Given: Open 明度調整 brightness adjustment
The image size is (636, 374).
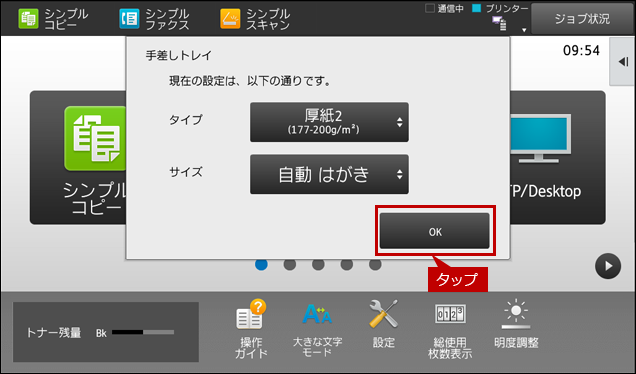Looking at the screenshot, I should point(516,325).
